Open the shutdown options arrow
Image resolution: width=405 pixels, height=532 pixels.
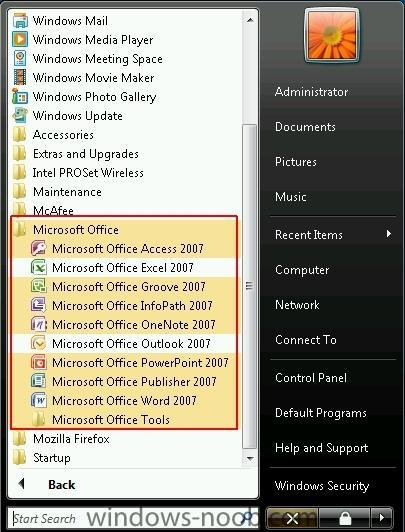(382, 518)
